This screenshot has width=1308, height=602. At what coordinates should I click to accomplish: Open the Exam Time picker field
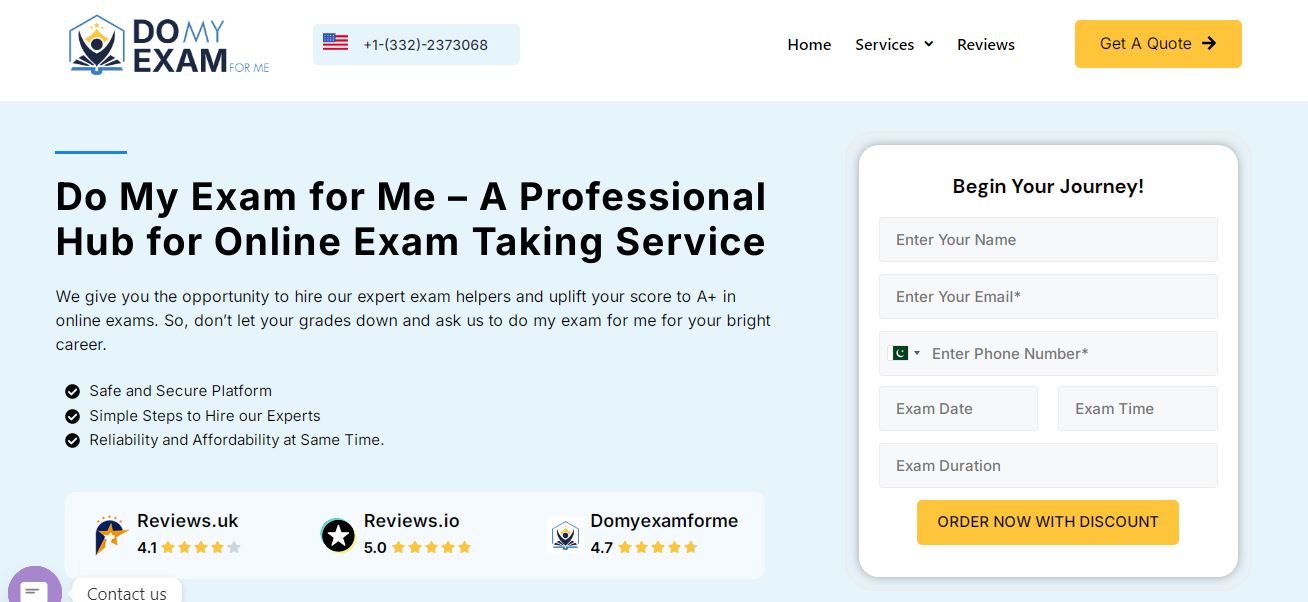click(1137, 409)
